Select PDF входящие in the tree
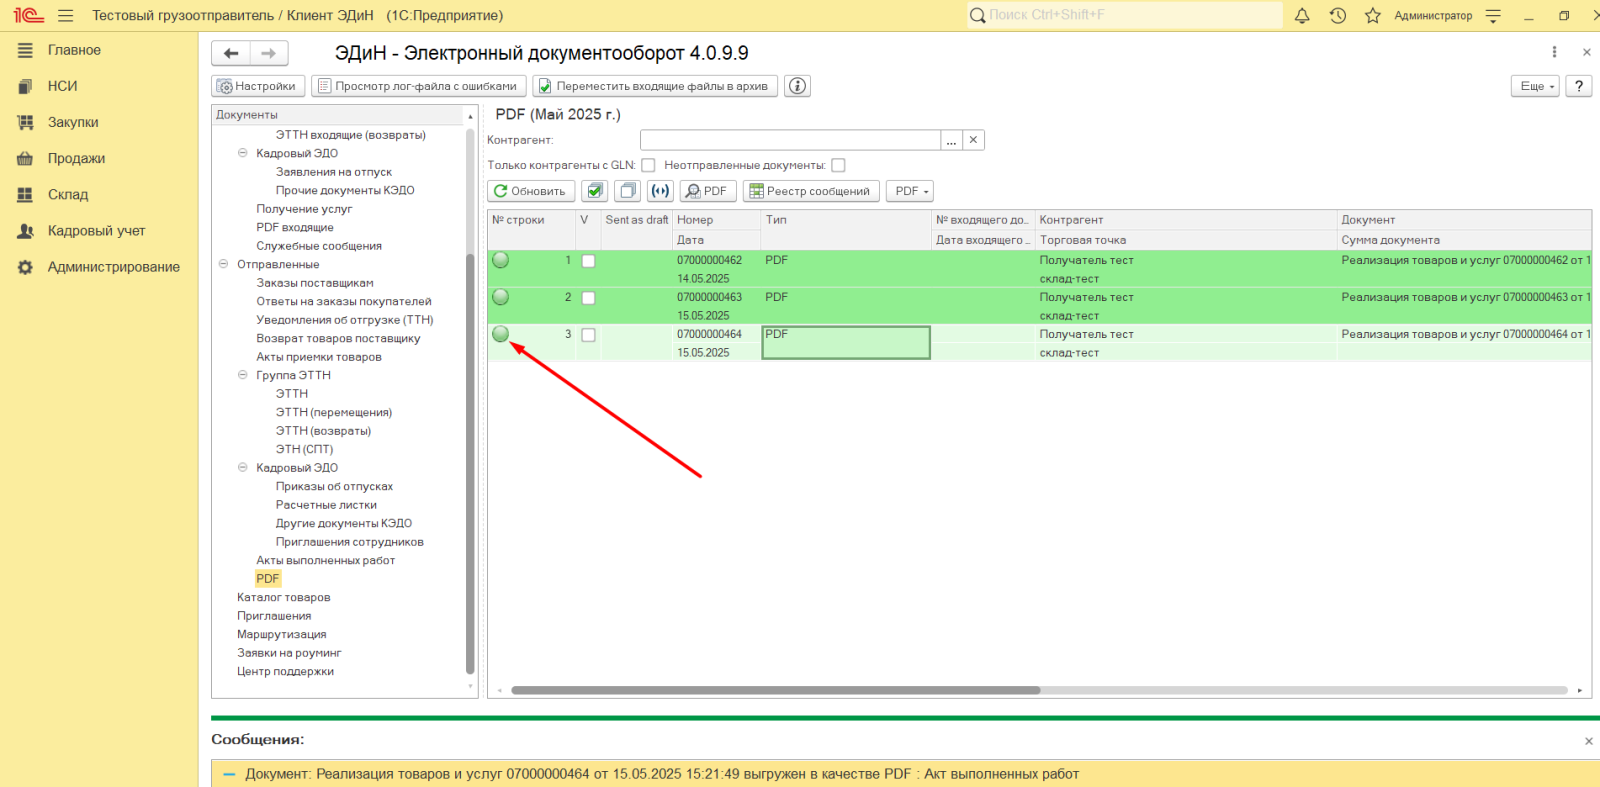 point(295,227)
